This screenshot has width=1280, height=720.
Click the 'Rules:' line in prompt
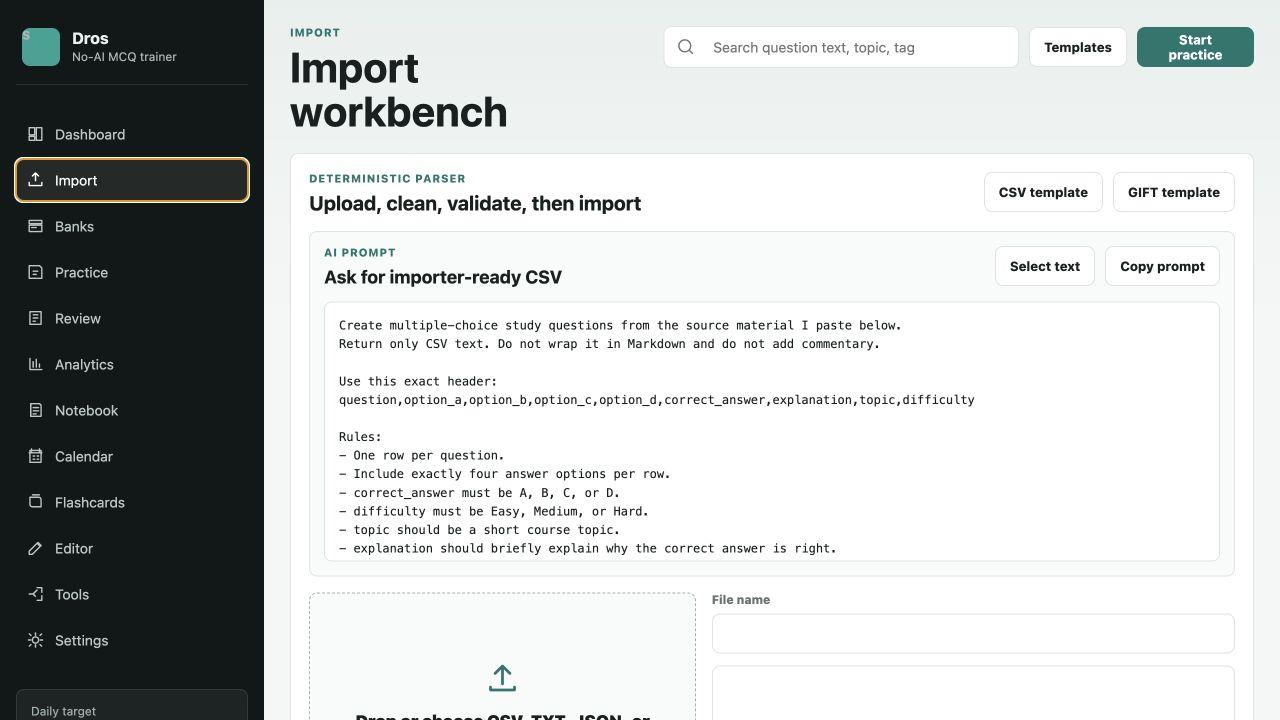tap(360, 436)
